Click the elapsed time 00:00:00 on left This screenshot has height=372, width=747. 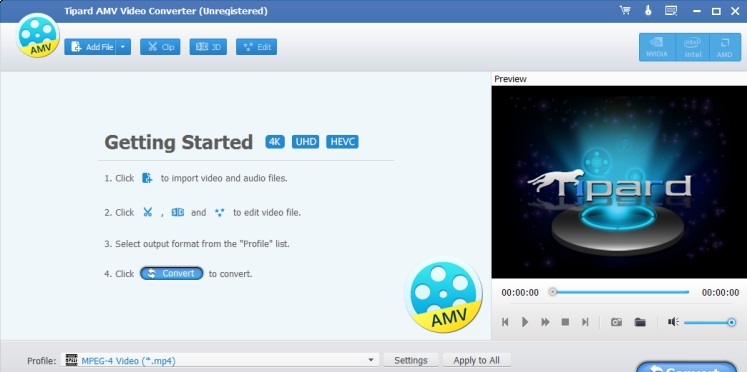520,292
